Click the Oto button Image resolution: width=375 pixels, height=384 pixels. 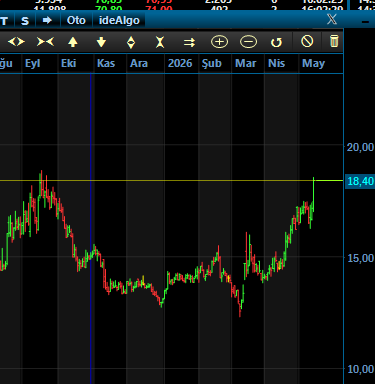coord(76,20)
